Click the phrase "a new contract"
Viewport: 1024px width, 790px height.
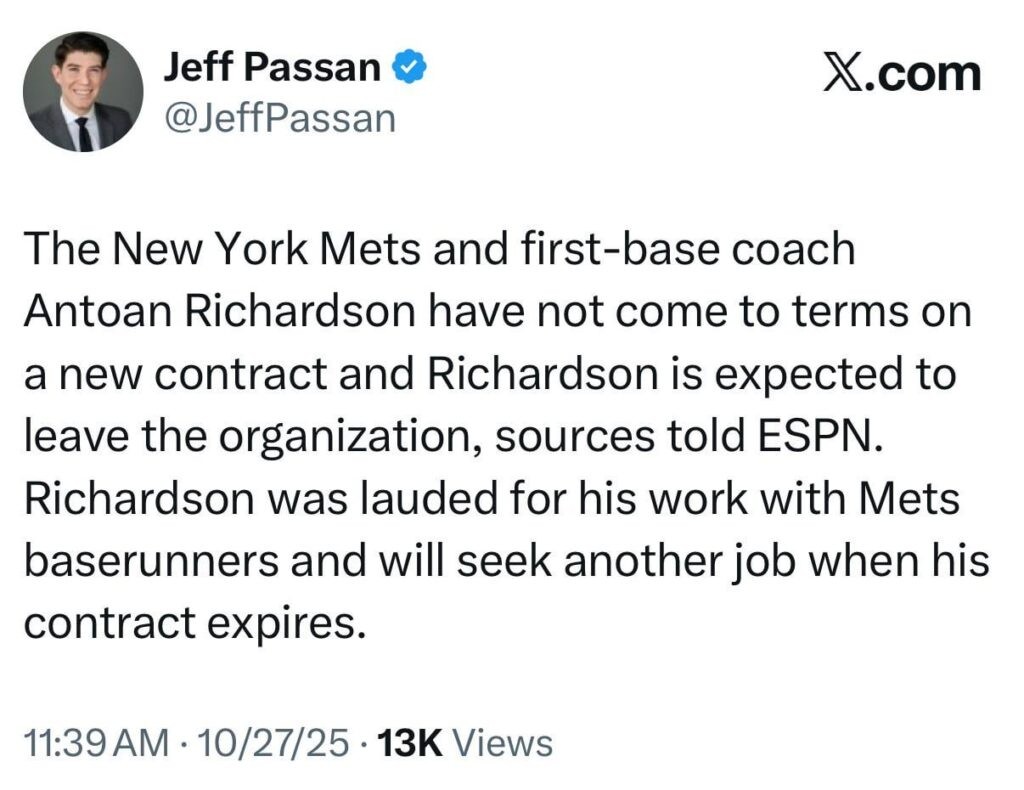[x=175, y=375]
